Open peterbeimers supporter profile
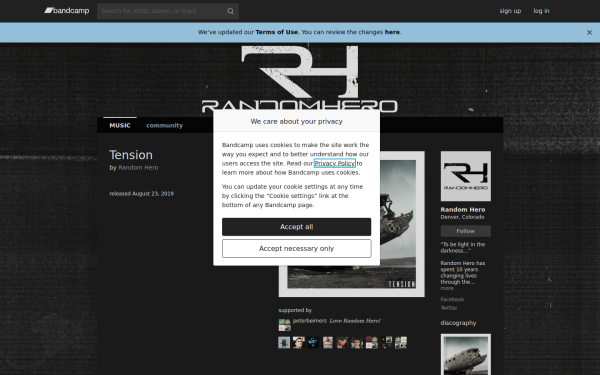This screenshot has height=375, width=600. [x=310, y=321]
